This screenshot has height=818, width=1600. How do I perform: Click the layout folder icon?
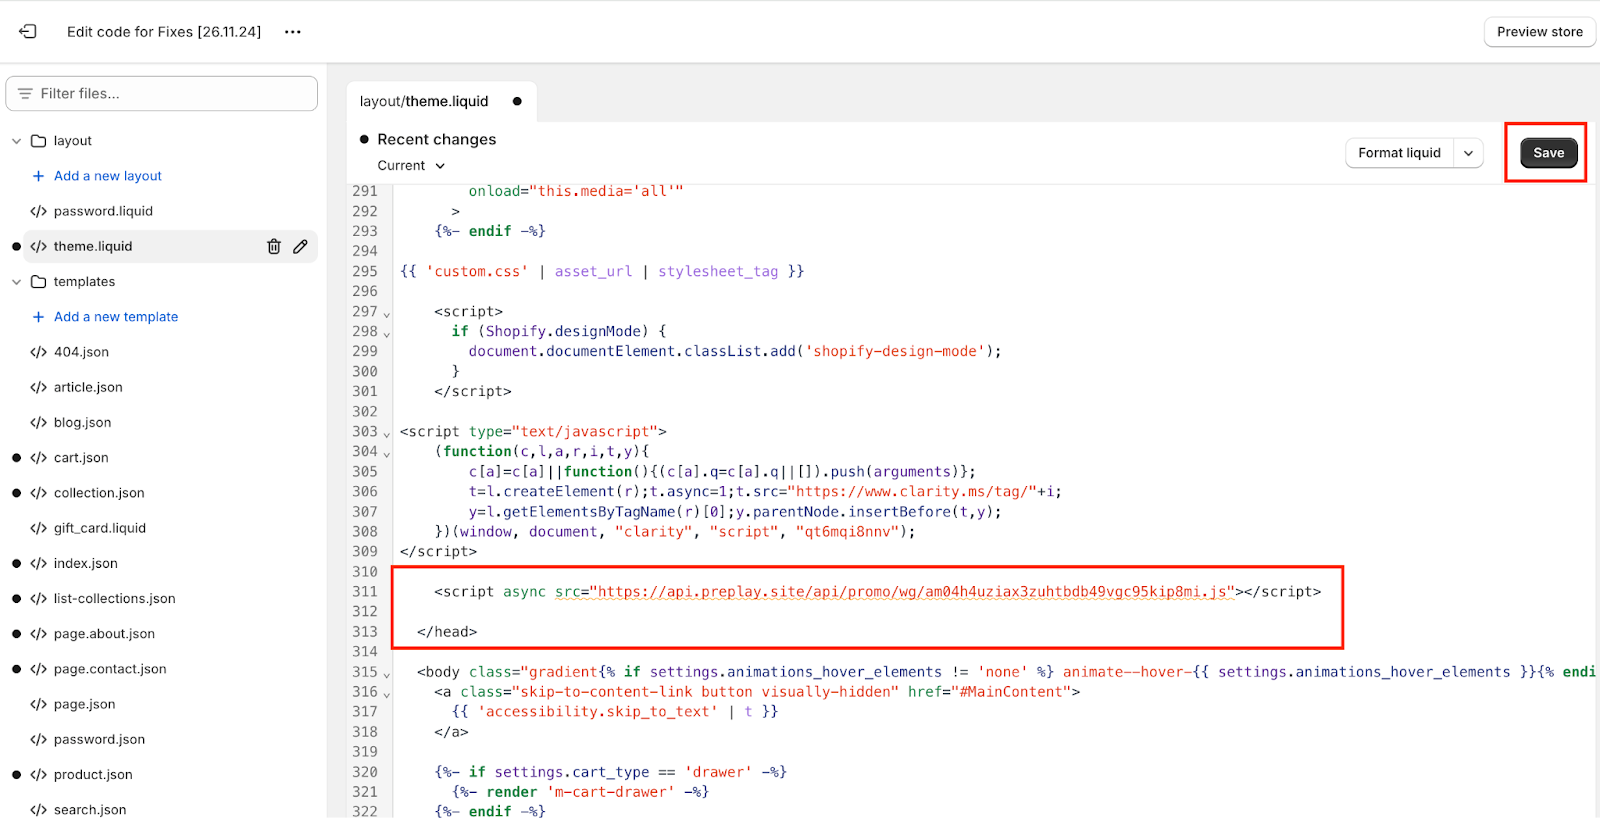[39, 141]
